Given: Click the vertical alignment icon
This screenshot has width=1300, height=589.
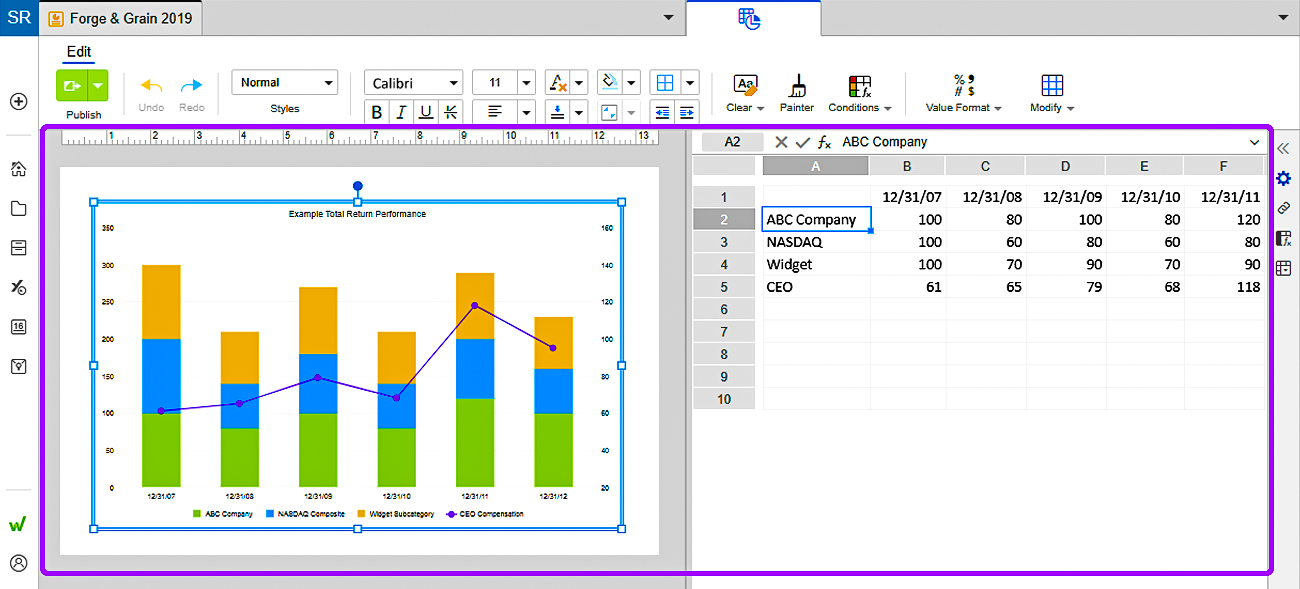Looking at the screenshot, I should 556,111.
